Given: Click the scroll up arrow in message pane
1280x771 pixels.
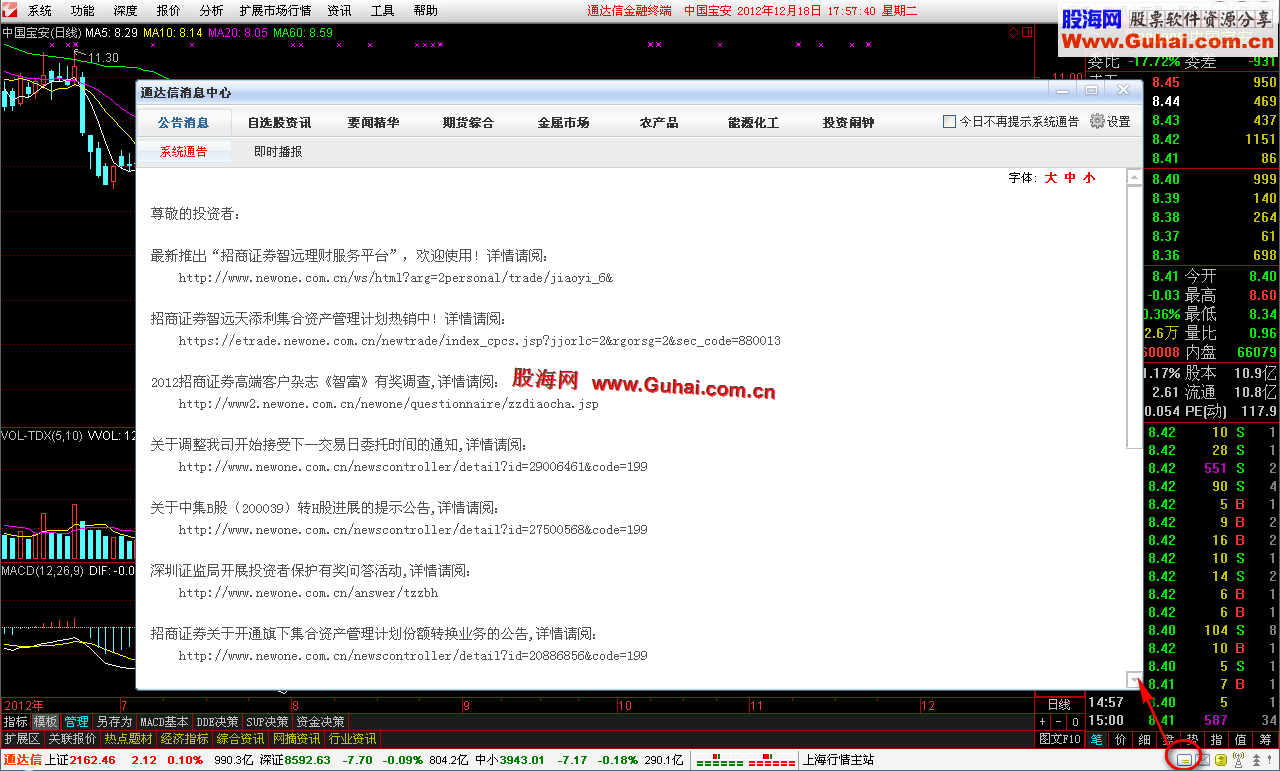Looking at the screenshot, I should (1134, 178).
